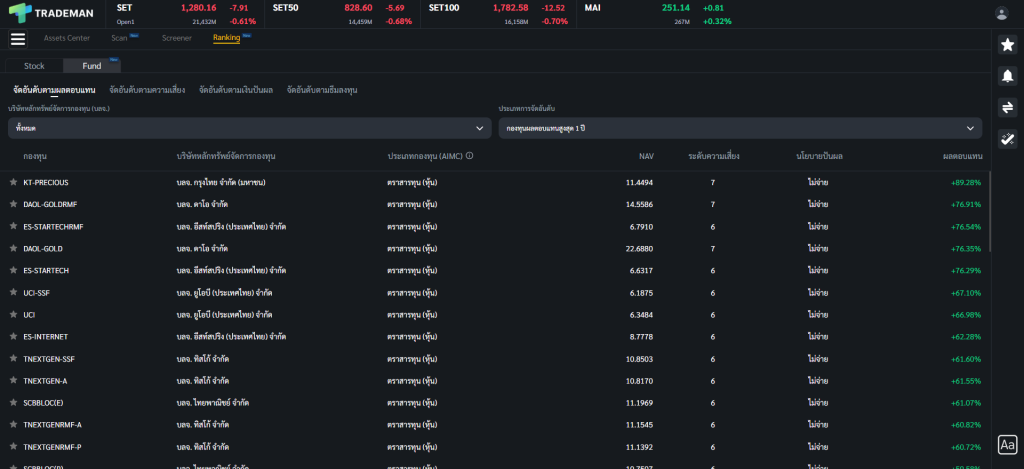1024x469 pixels.
Task: Open the hamburger main menu
Action: coord(17,39)
